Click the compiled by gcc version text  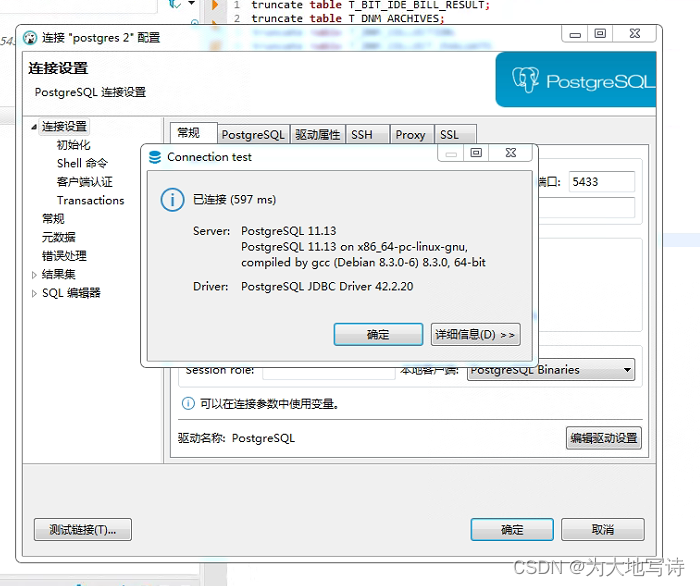click(363, 262)
